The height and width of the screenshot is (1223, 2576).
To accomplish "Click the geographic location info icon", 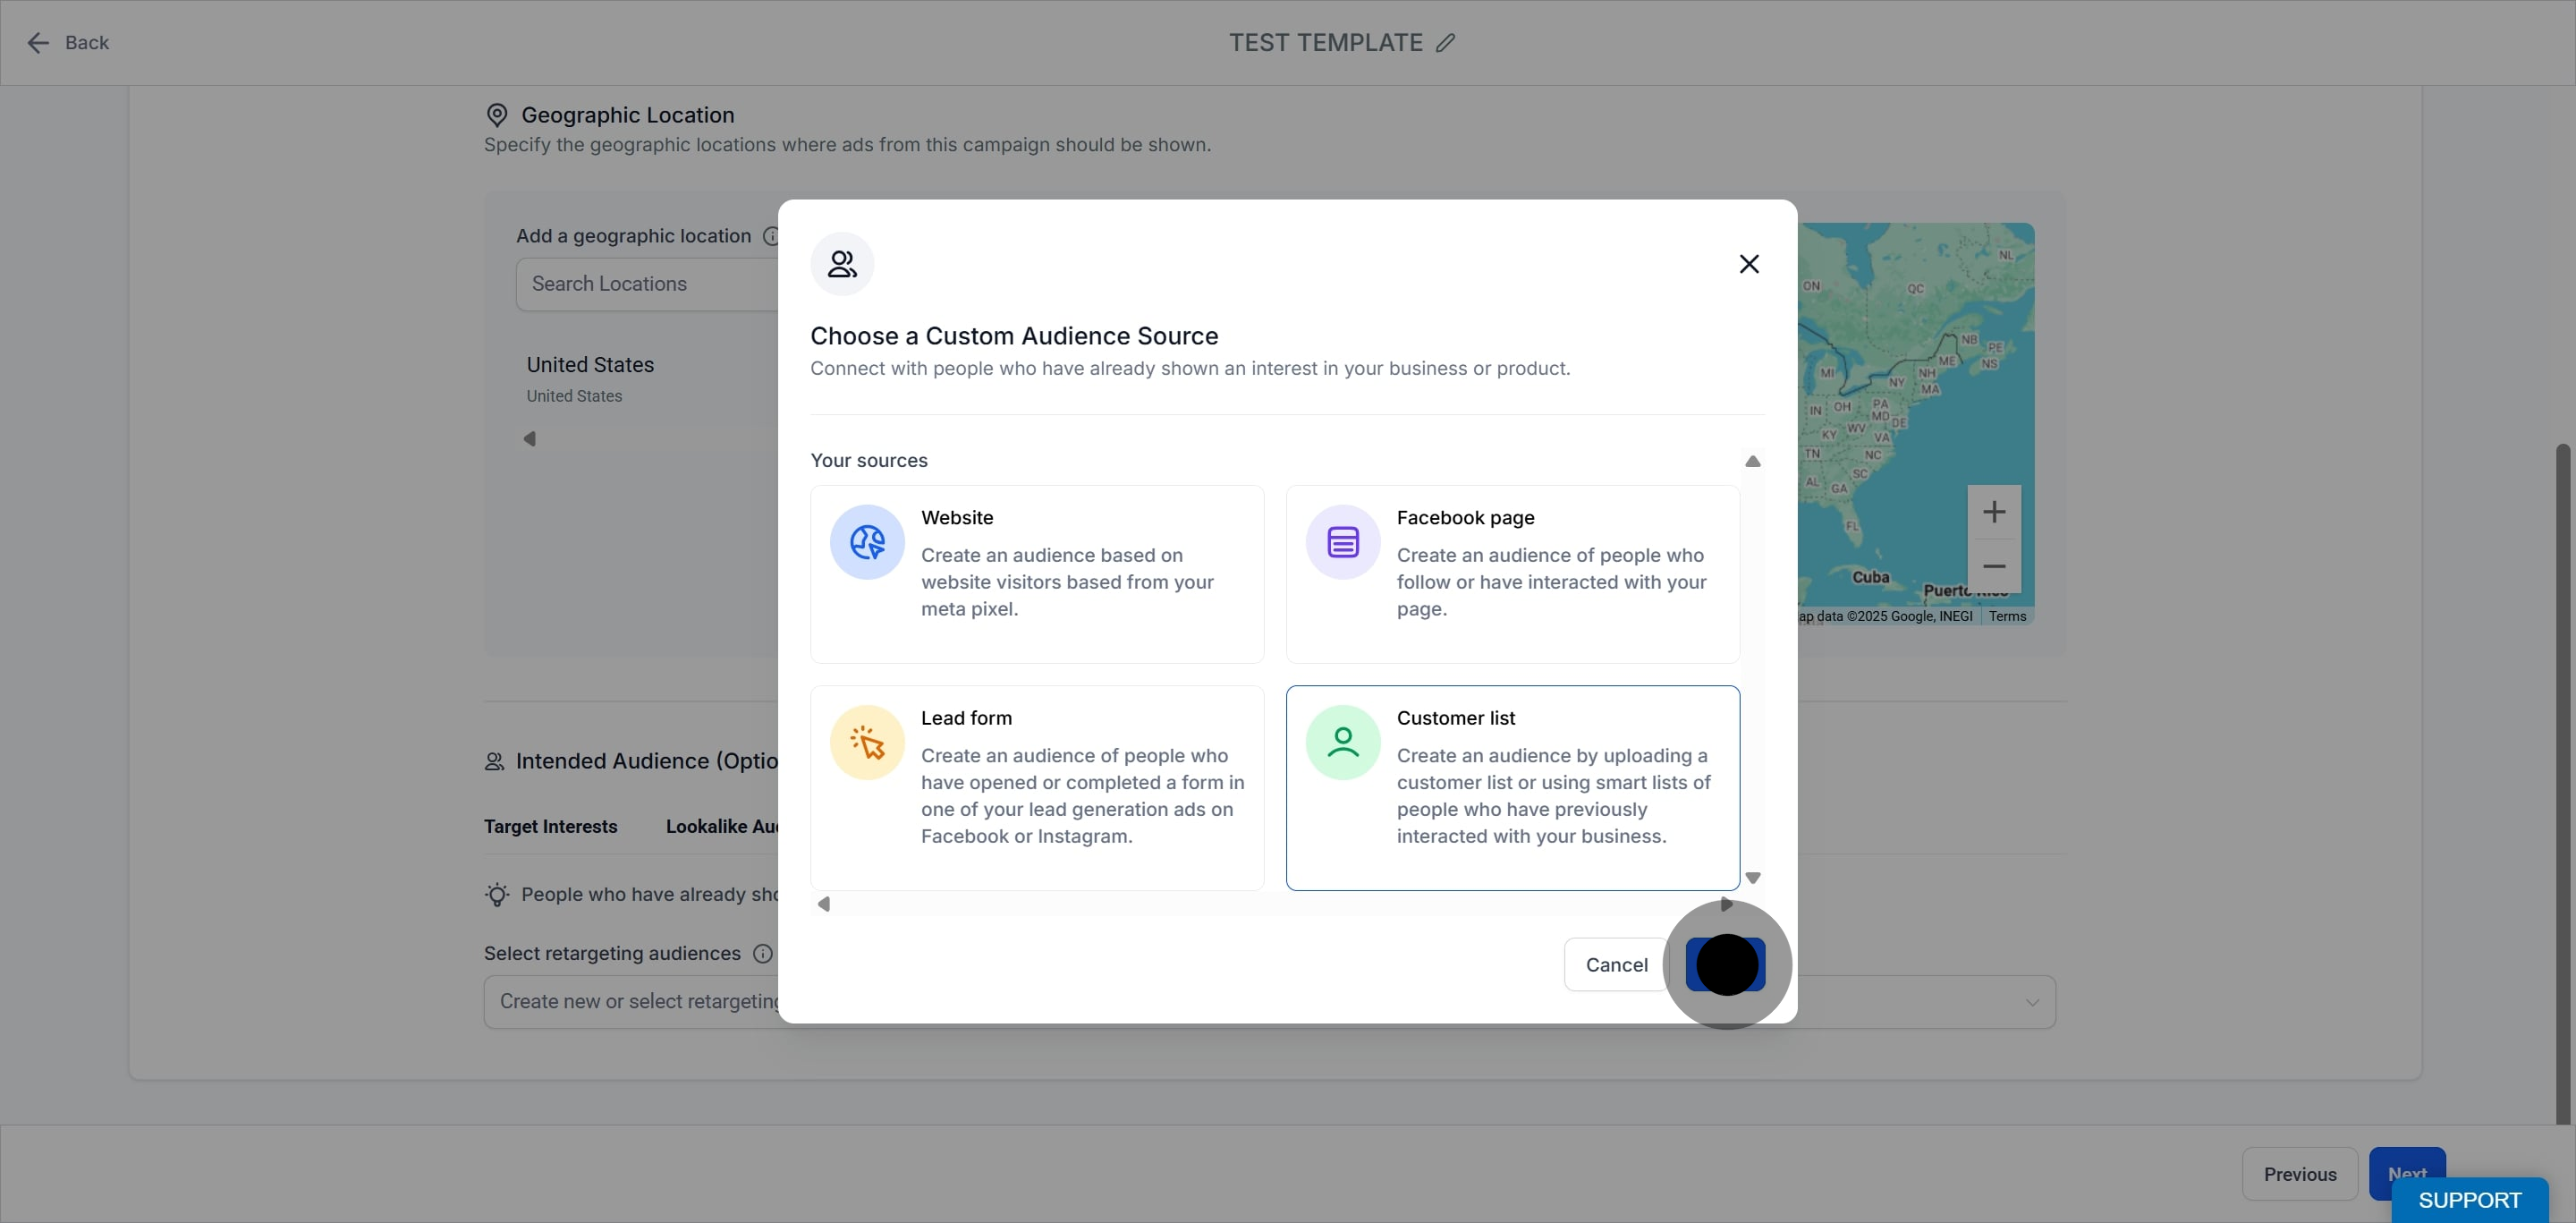I will pyautogui.click(x=770, y=236).
